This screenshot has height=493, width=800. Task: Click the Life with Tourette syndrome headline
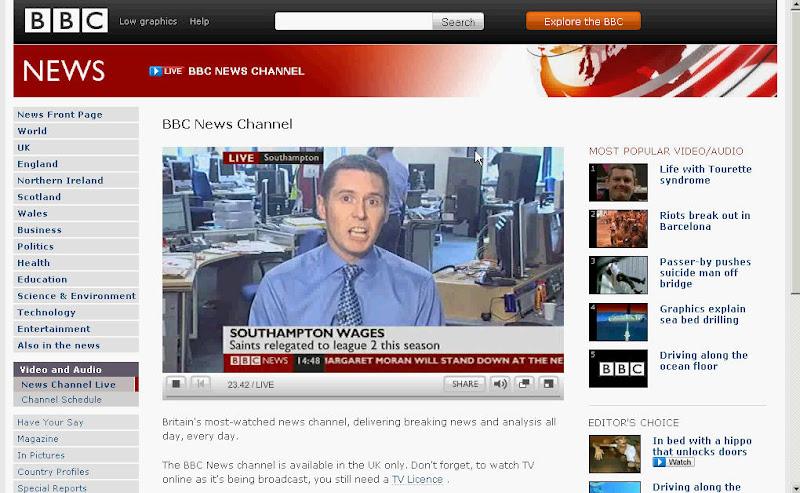[x=705, y=175]
